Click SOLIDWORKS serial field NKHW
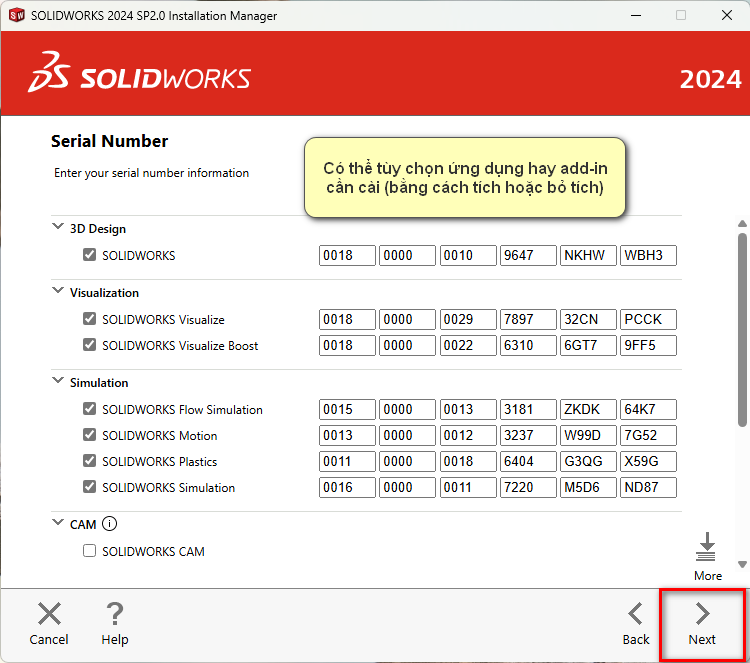This screenshot has height=663, width=750. pyautogui.click(x=588, y=255)
